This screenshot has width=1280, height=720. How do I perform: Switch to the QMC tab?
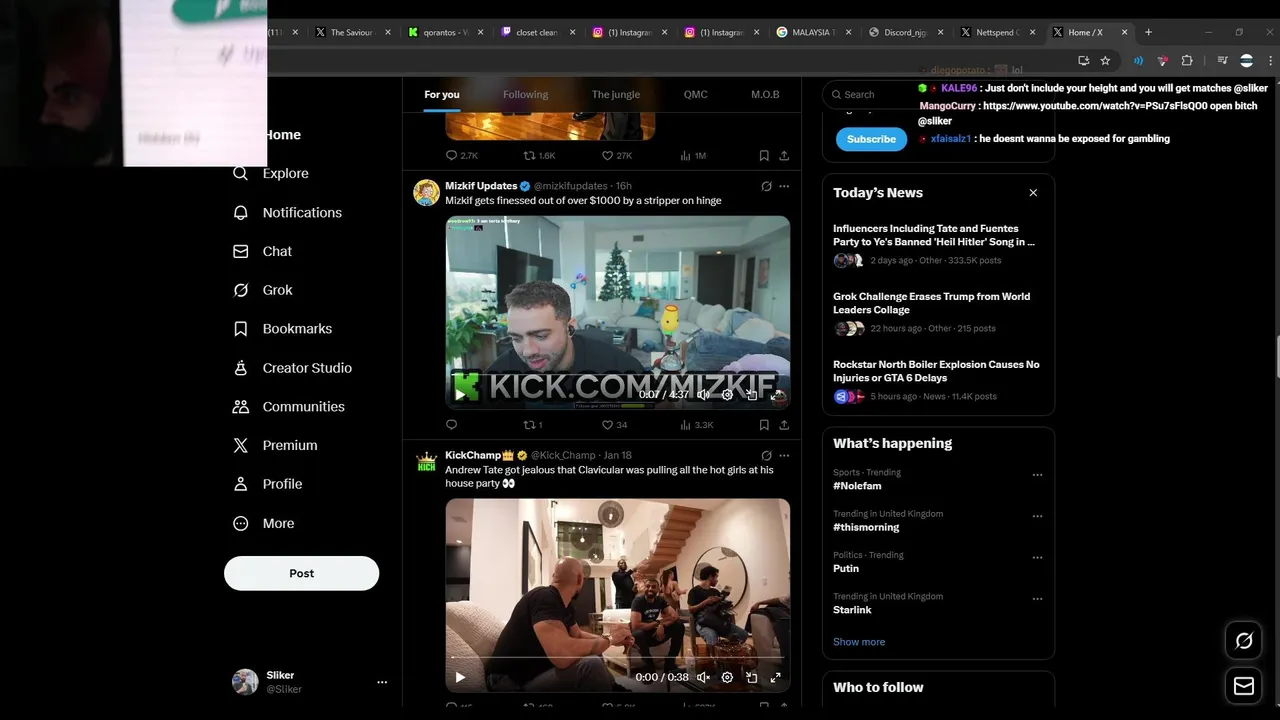click(x=695, y=94)
